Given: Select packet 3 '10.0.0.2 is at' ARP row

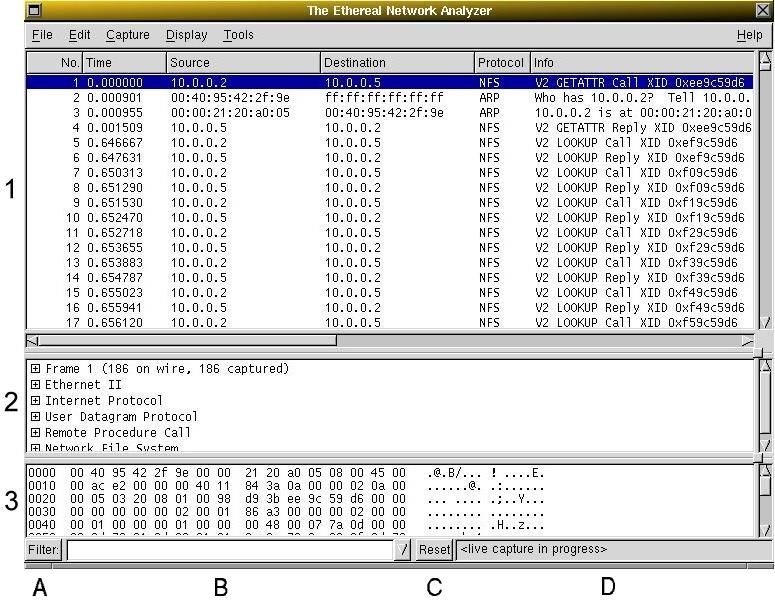Looking at the screenshot, I should click(x=389, y=112).
